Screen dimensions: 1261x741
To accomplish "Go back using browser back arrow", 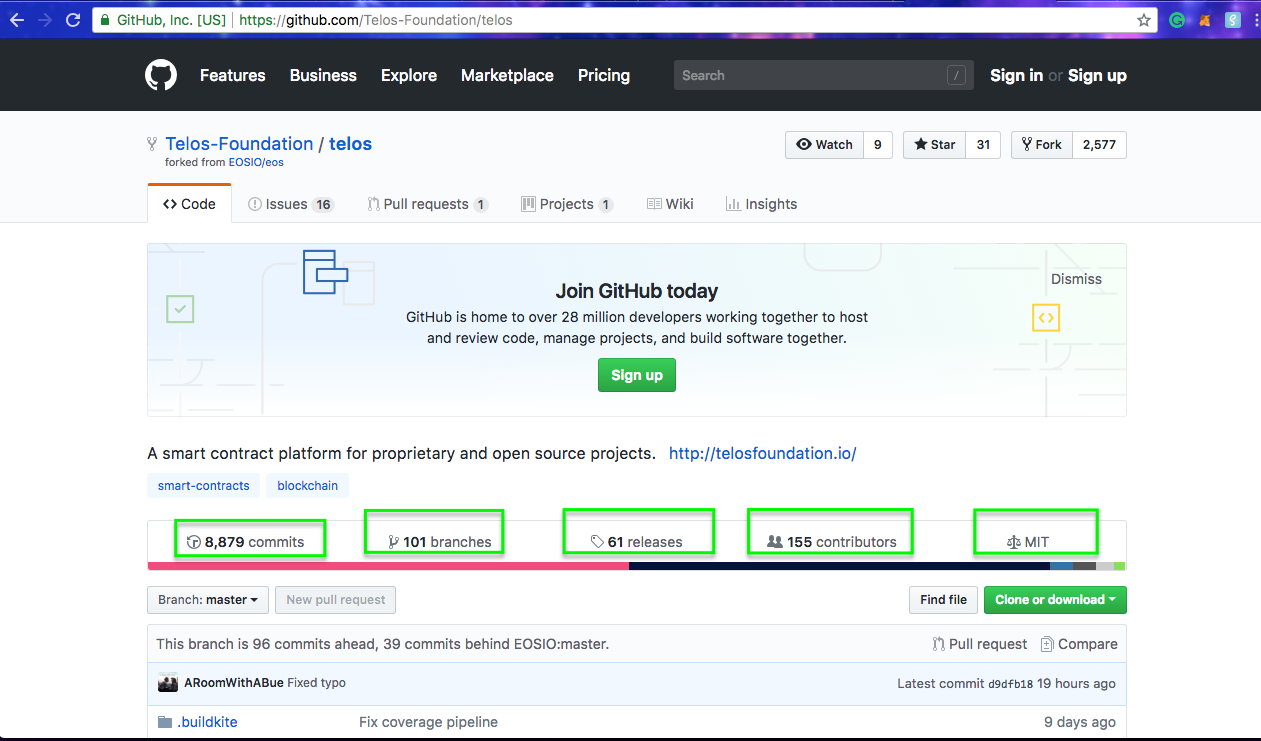I will coord(17,20).
